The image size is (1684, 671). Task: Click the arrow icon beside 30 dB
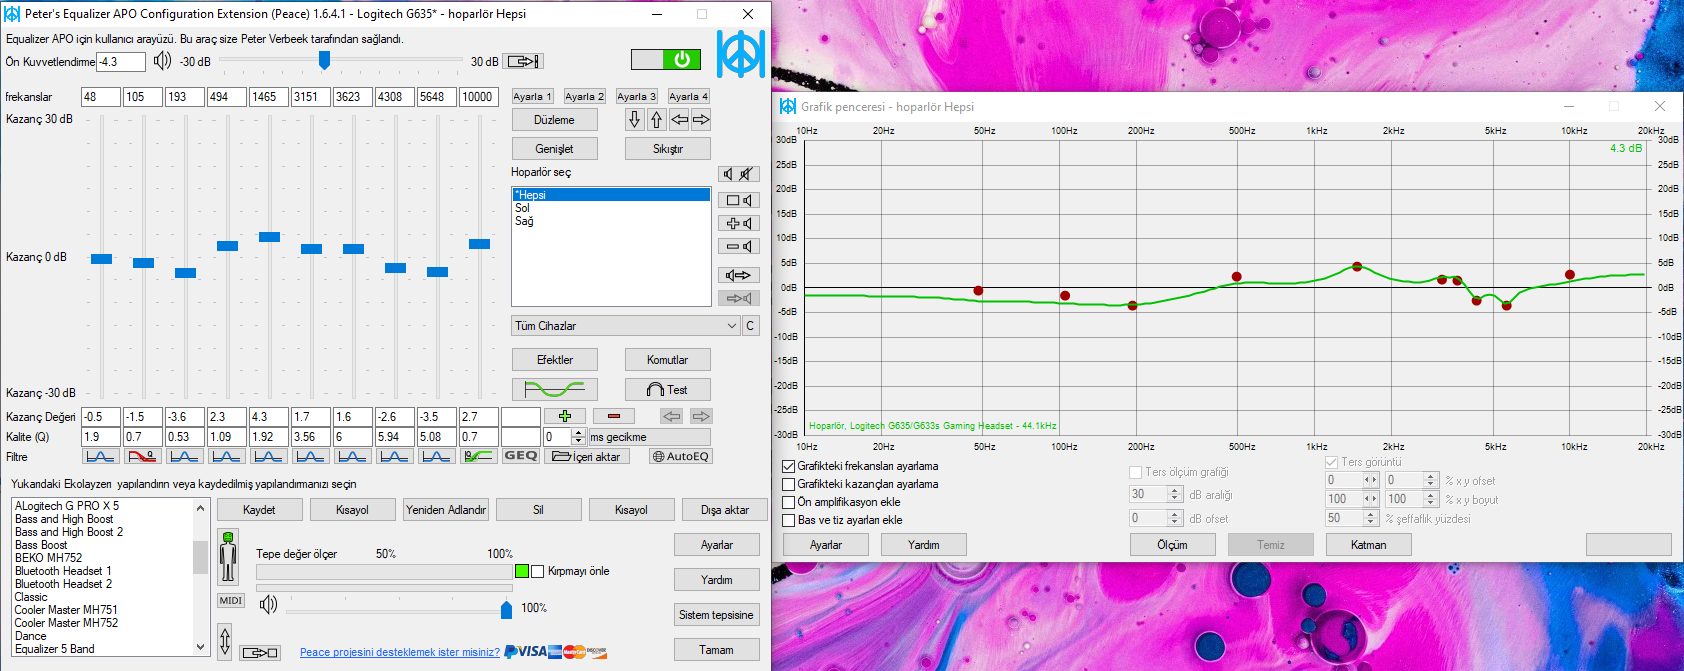point(523,61)
